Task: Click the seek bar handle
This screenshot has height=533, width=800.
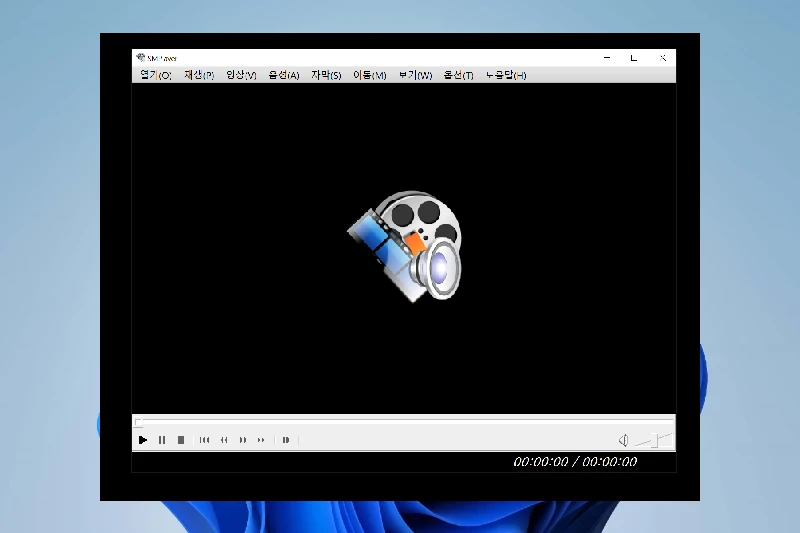Action: pos(138,422)
